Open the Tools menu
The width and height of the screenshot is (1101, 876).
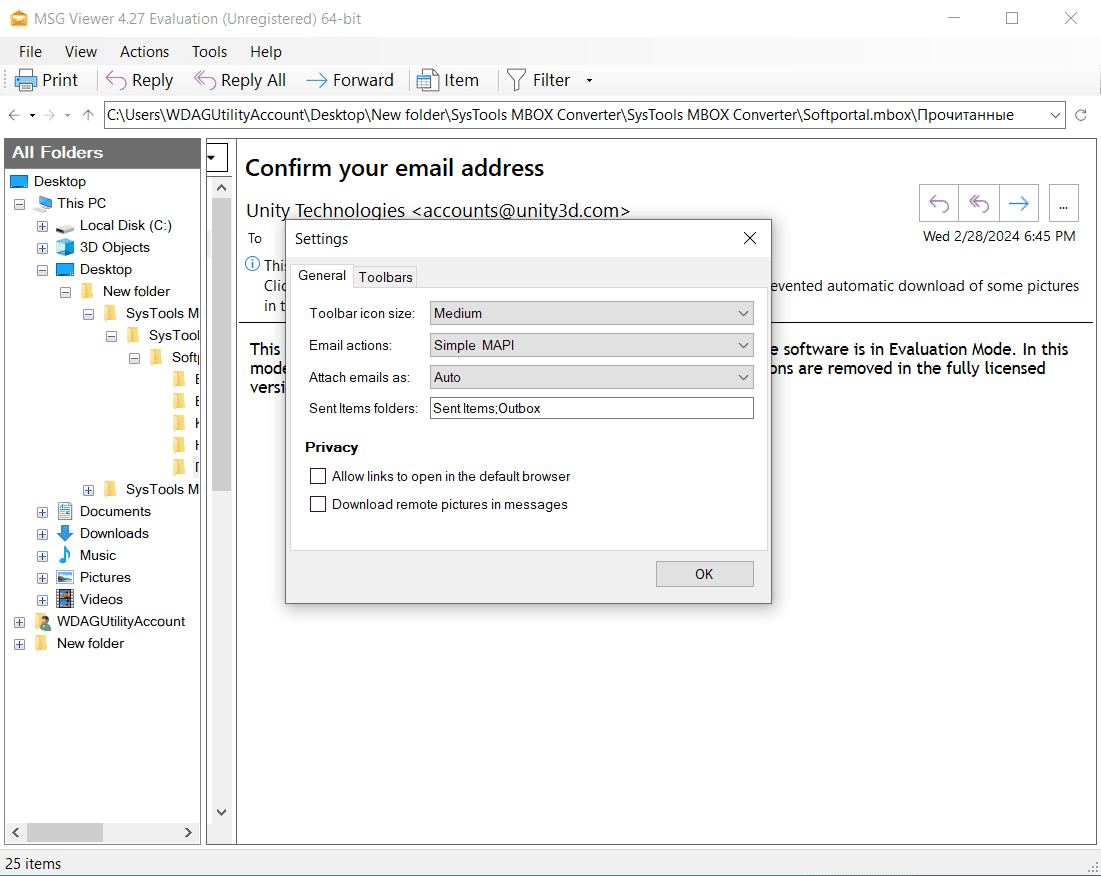pyautogui.click(x=209, y=52)
